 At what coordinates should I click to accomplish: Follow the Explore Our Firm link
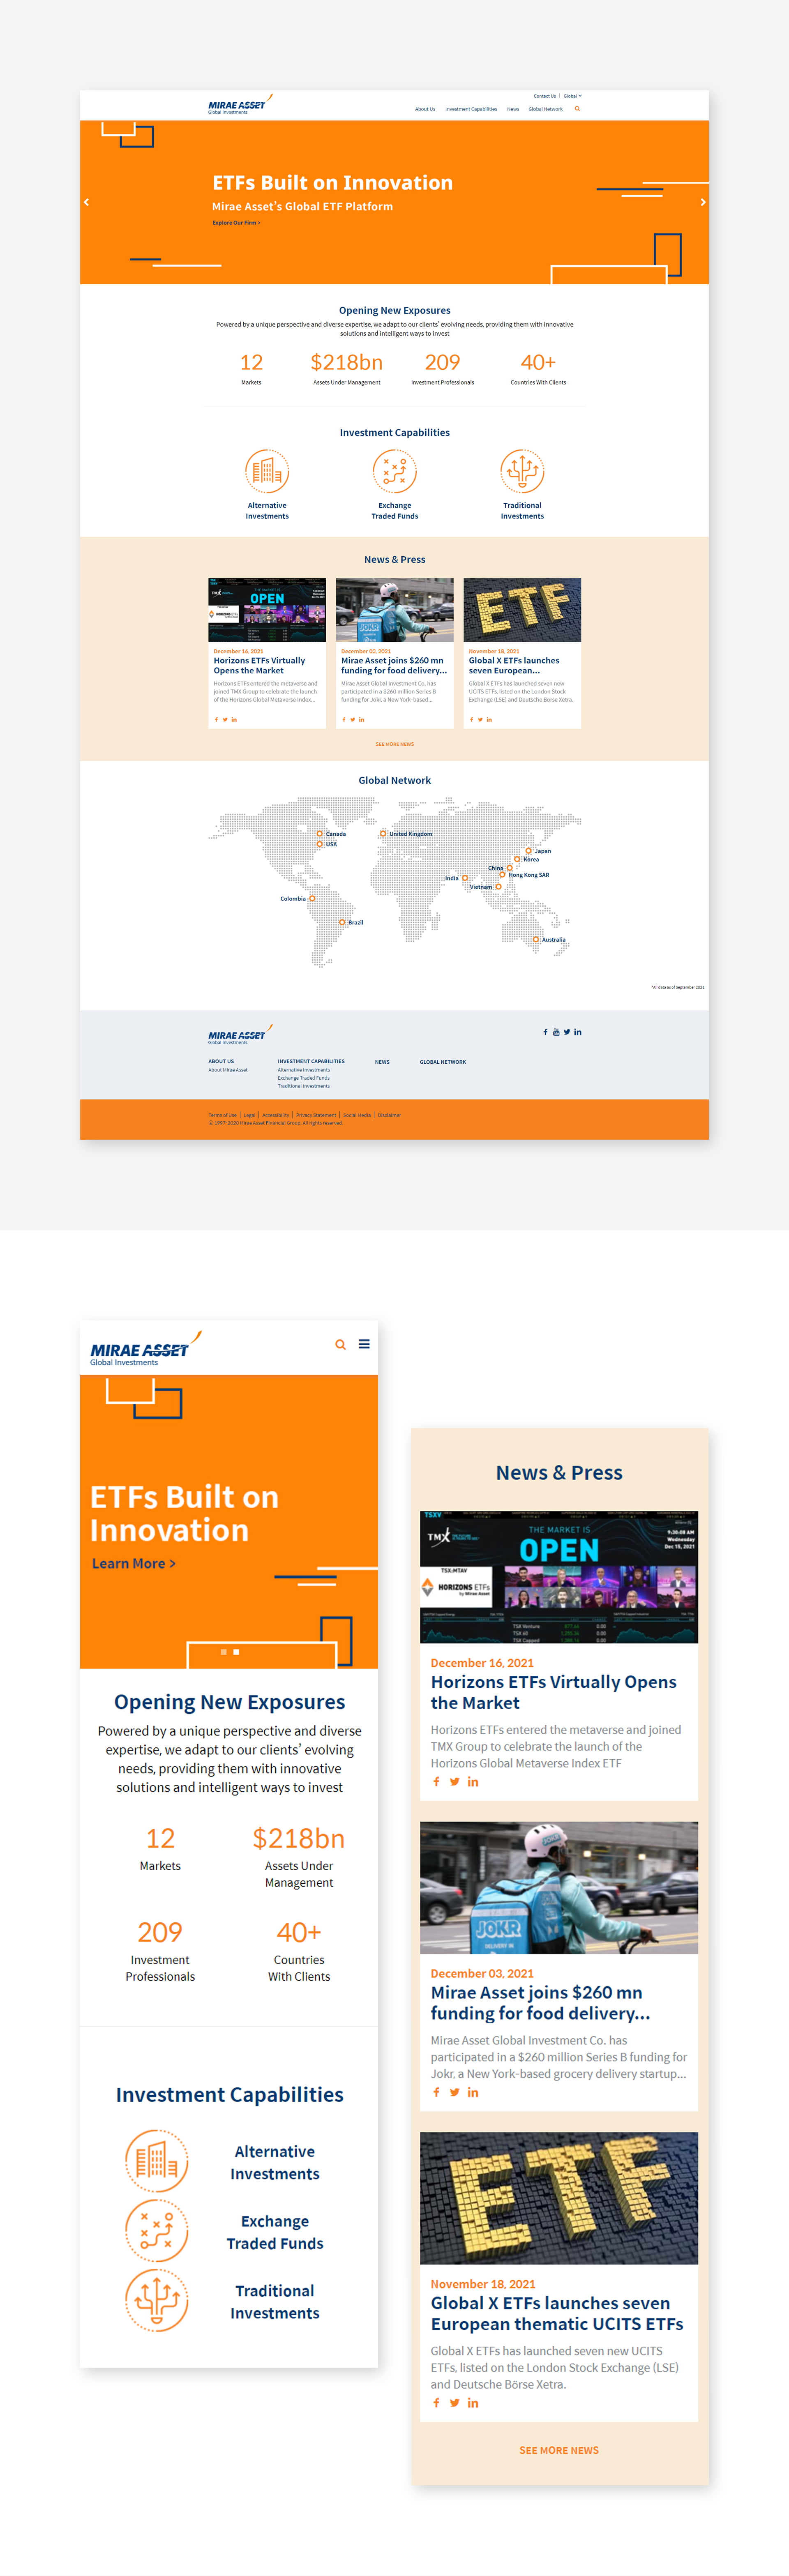pyautogui.click(x=236, y=223)
